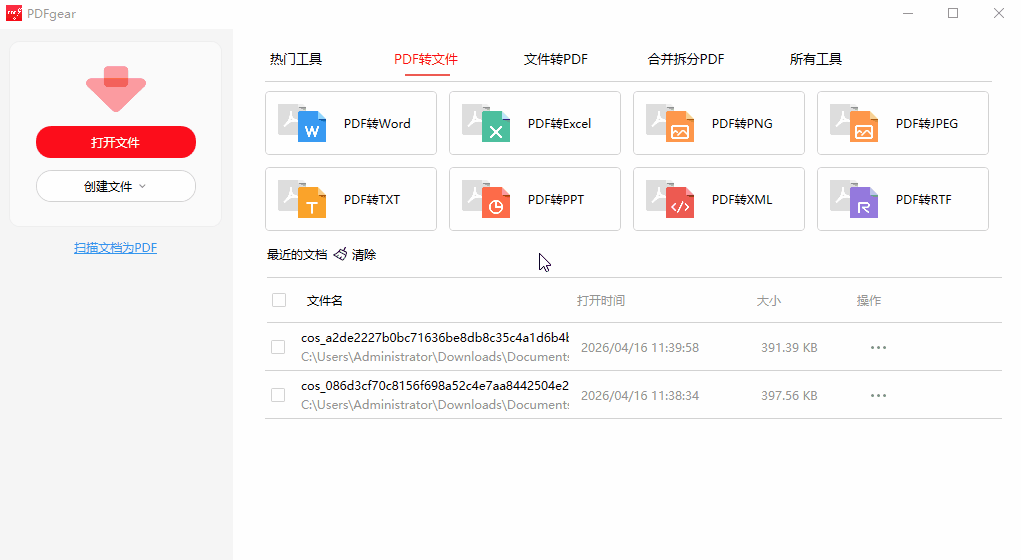Image resolution: width=1021 pixels, height=560 pixels.
Task: Click the PDF转RTF purple icon
Action: pos(854,199)
